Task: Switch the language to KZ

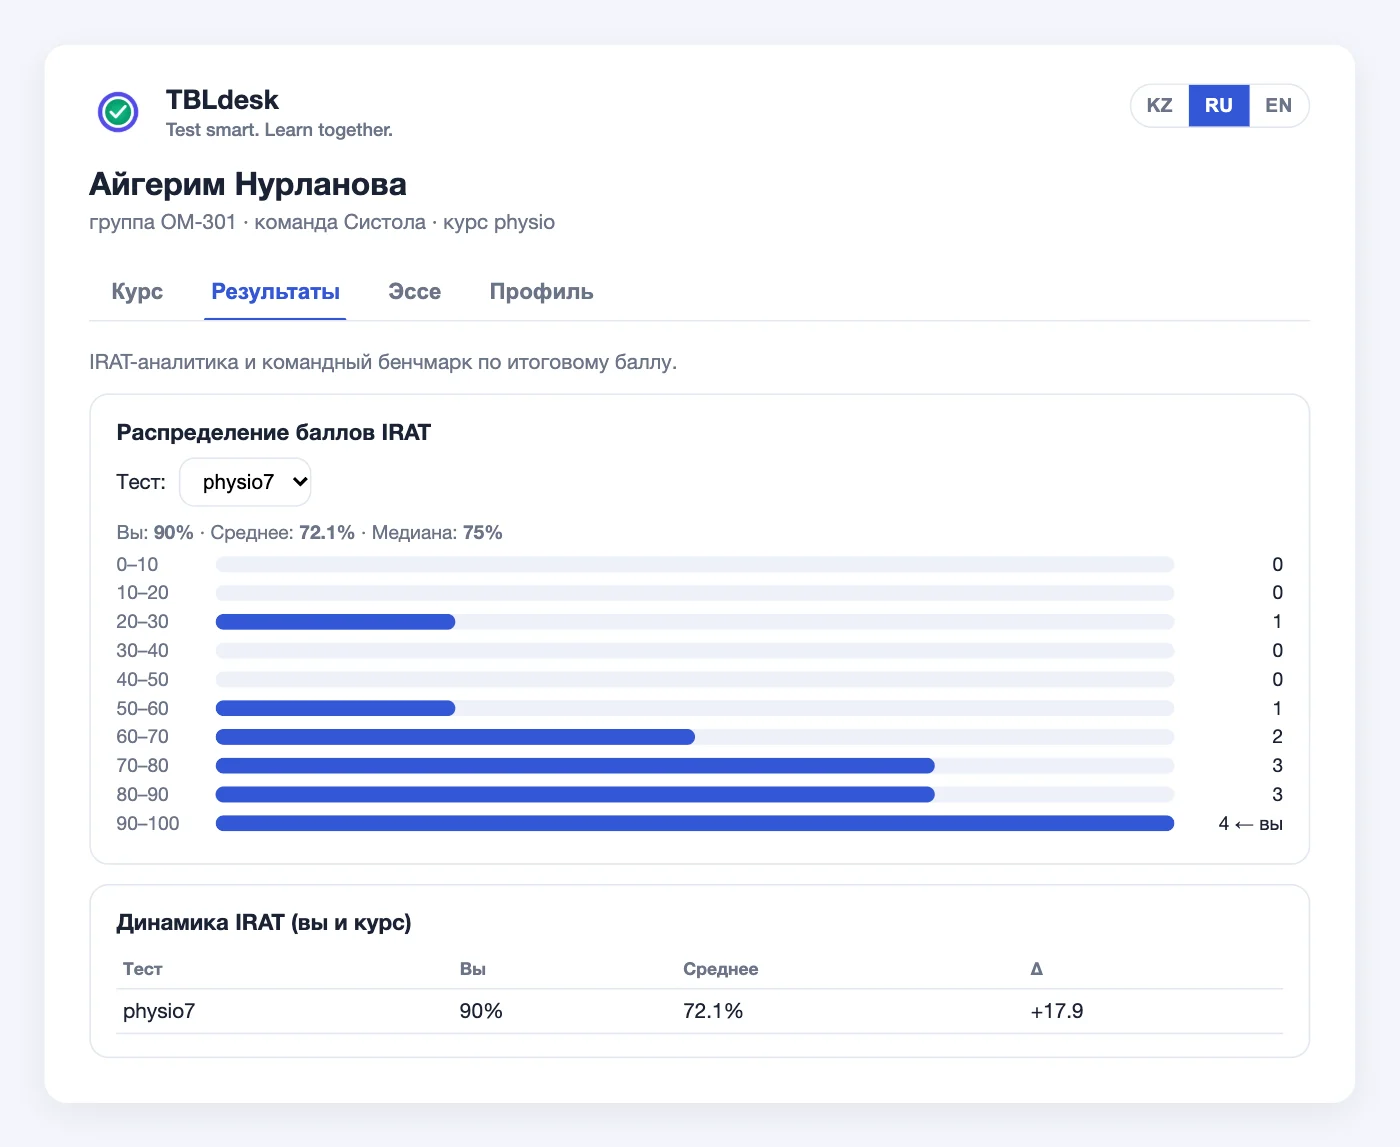Action: (1160, 105)
